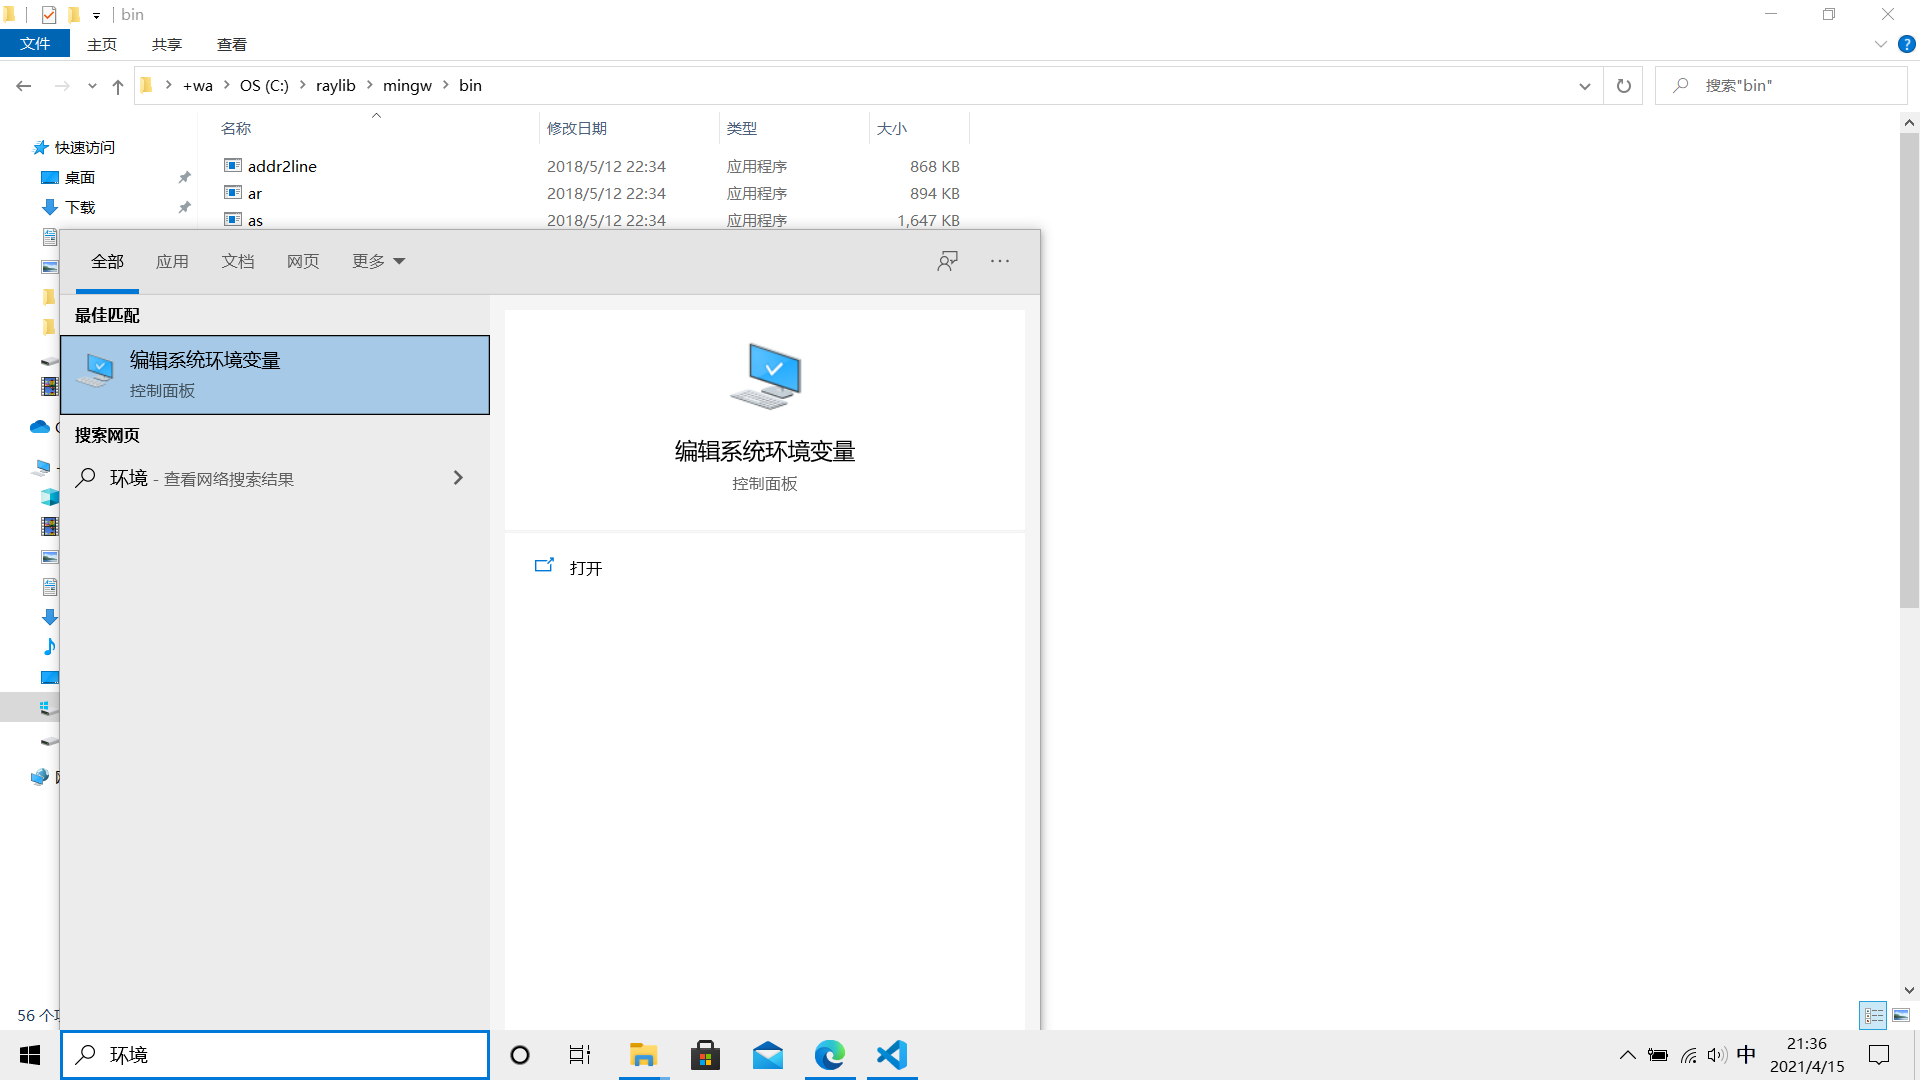1920x1080 pixels.
Task: Switch to the 应用 search filter tab
Action: coord(172,261)
